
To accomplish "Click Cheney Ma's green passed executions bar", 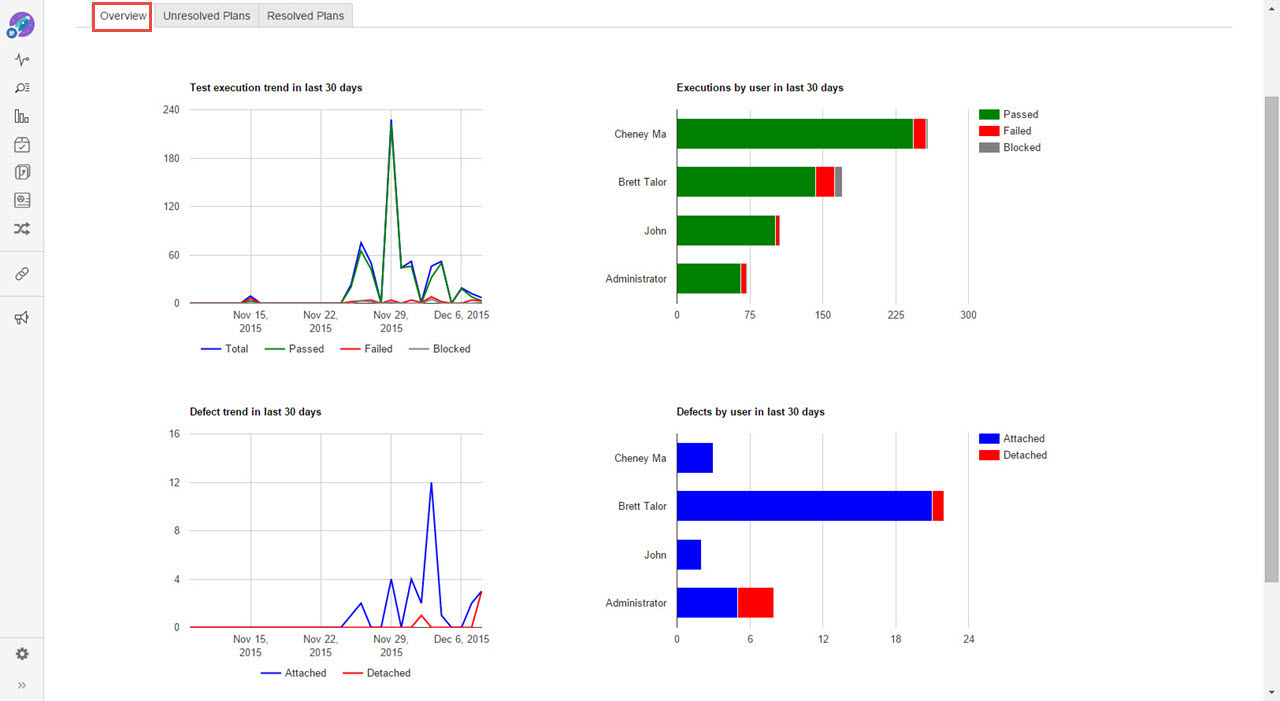I will tap(795, 134).
